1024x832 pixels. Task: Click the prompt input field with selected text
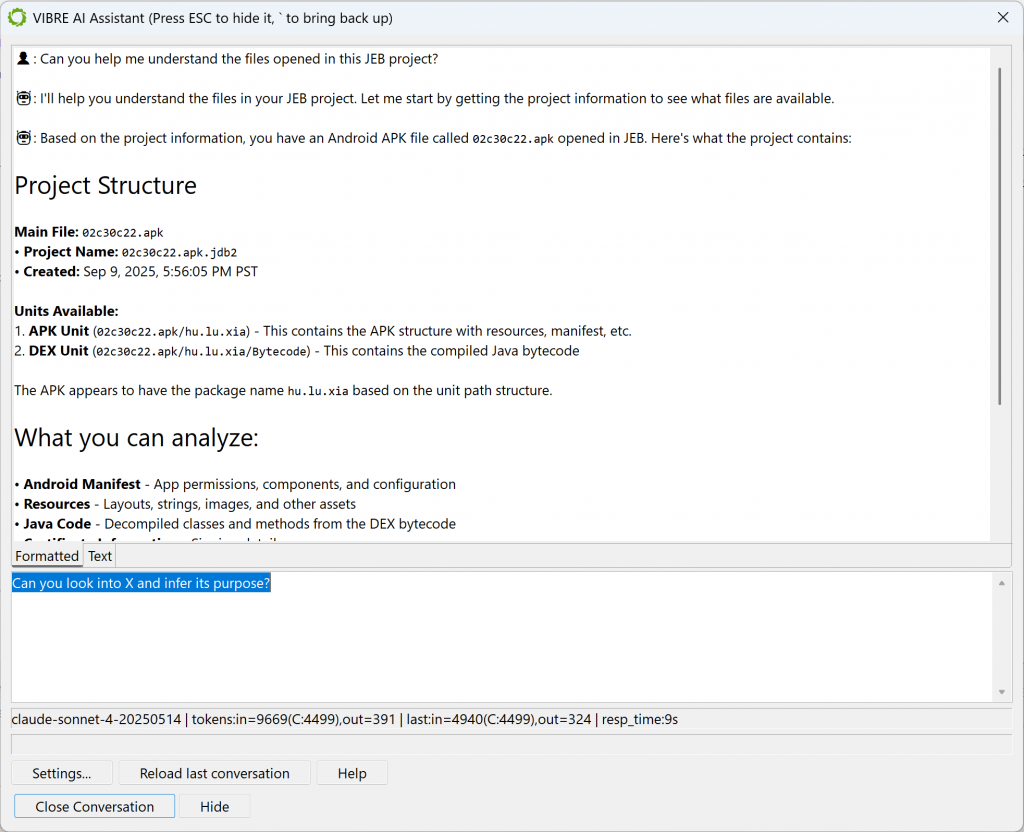(502, 637)
